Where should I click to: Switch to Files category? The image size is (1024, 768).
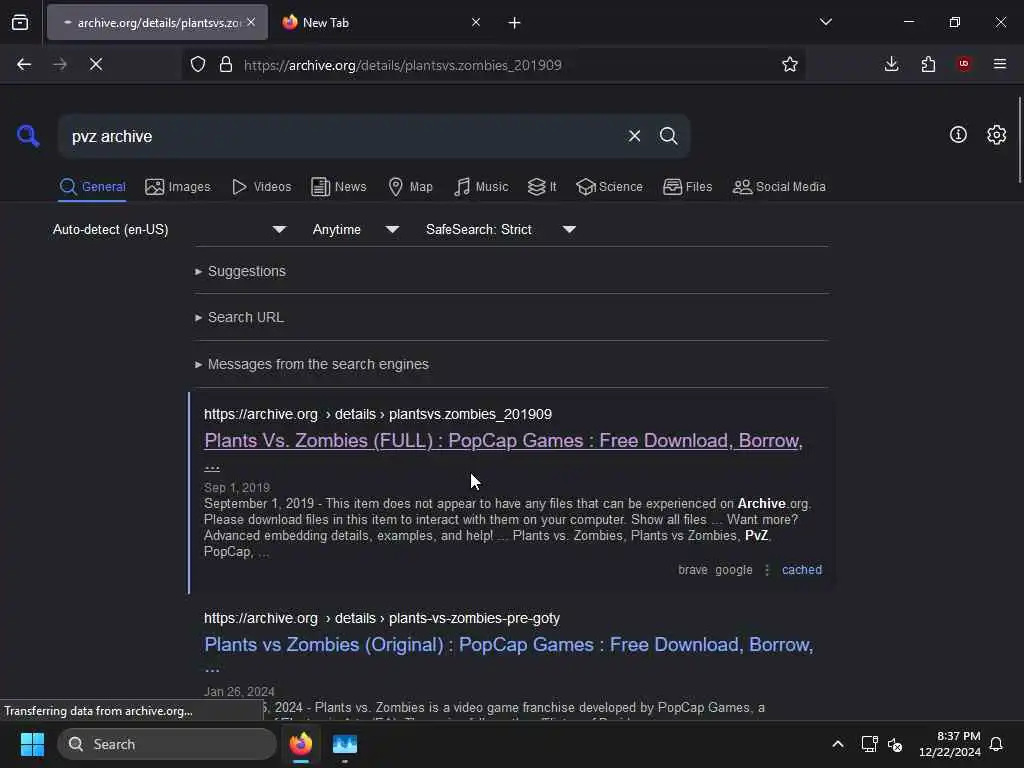[x=688, y=187]
